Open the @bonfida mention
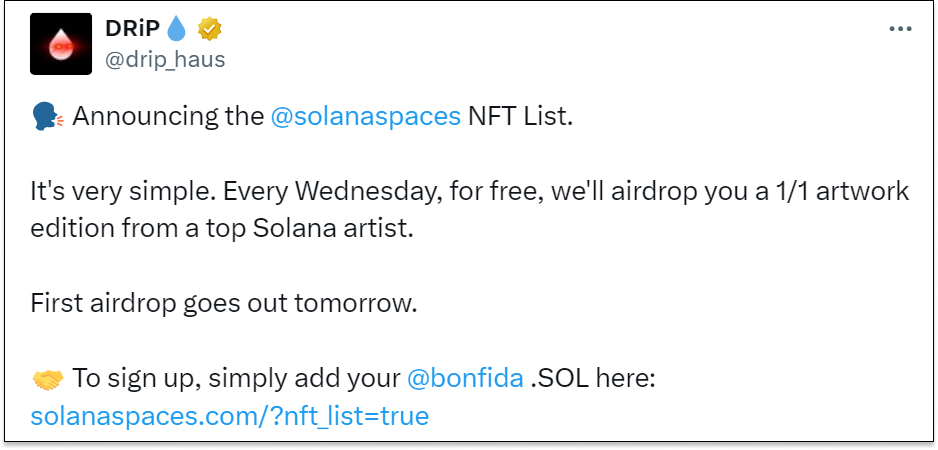The width and height of the screenshot is (938, 450). point(465,379)
